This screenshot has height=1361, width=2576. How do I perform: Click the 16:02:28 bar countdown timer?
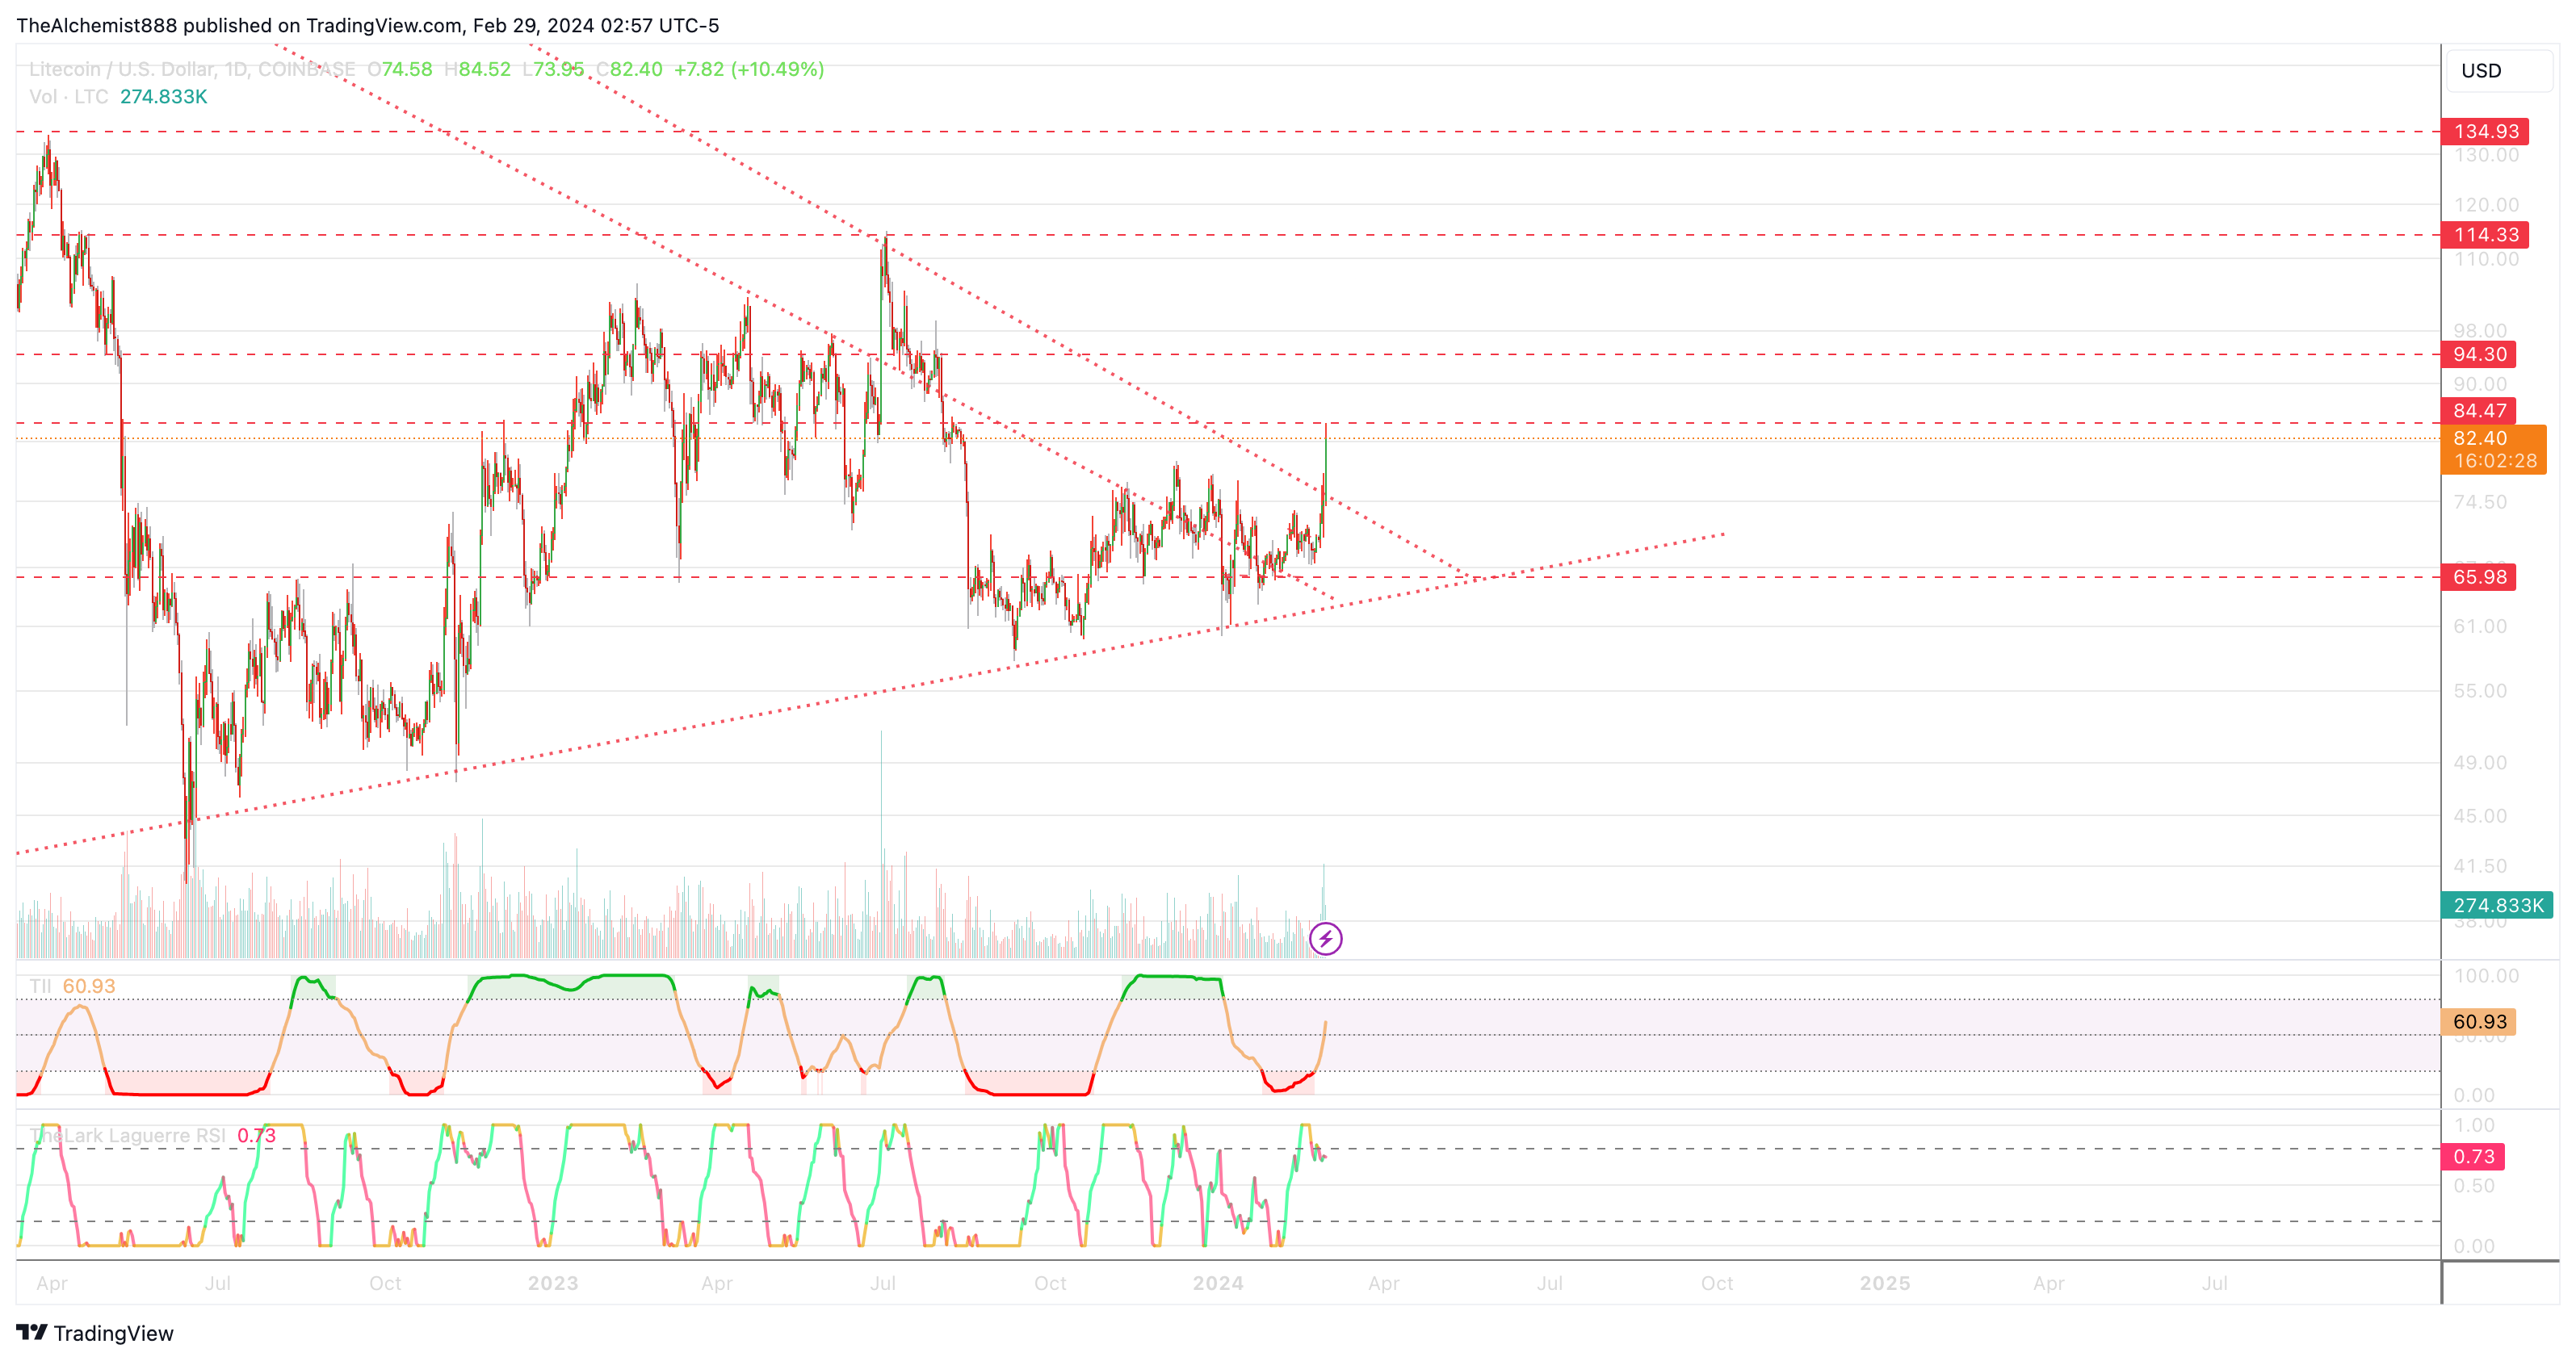[2495, 461]
